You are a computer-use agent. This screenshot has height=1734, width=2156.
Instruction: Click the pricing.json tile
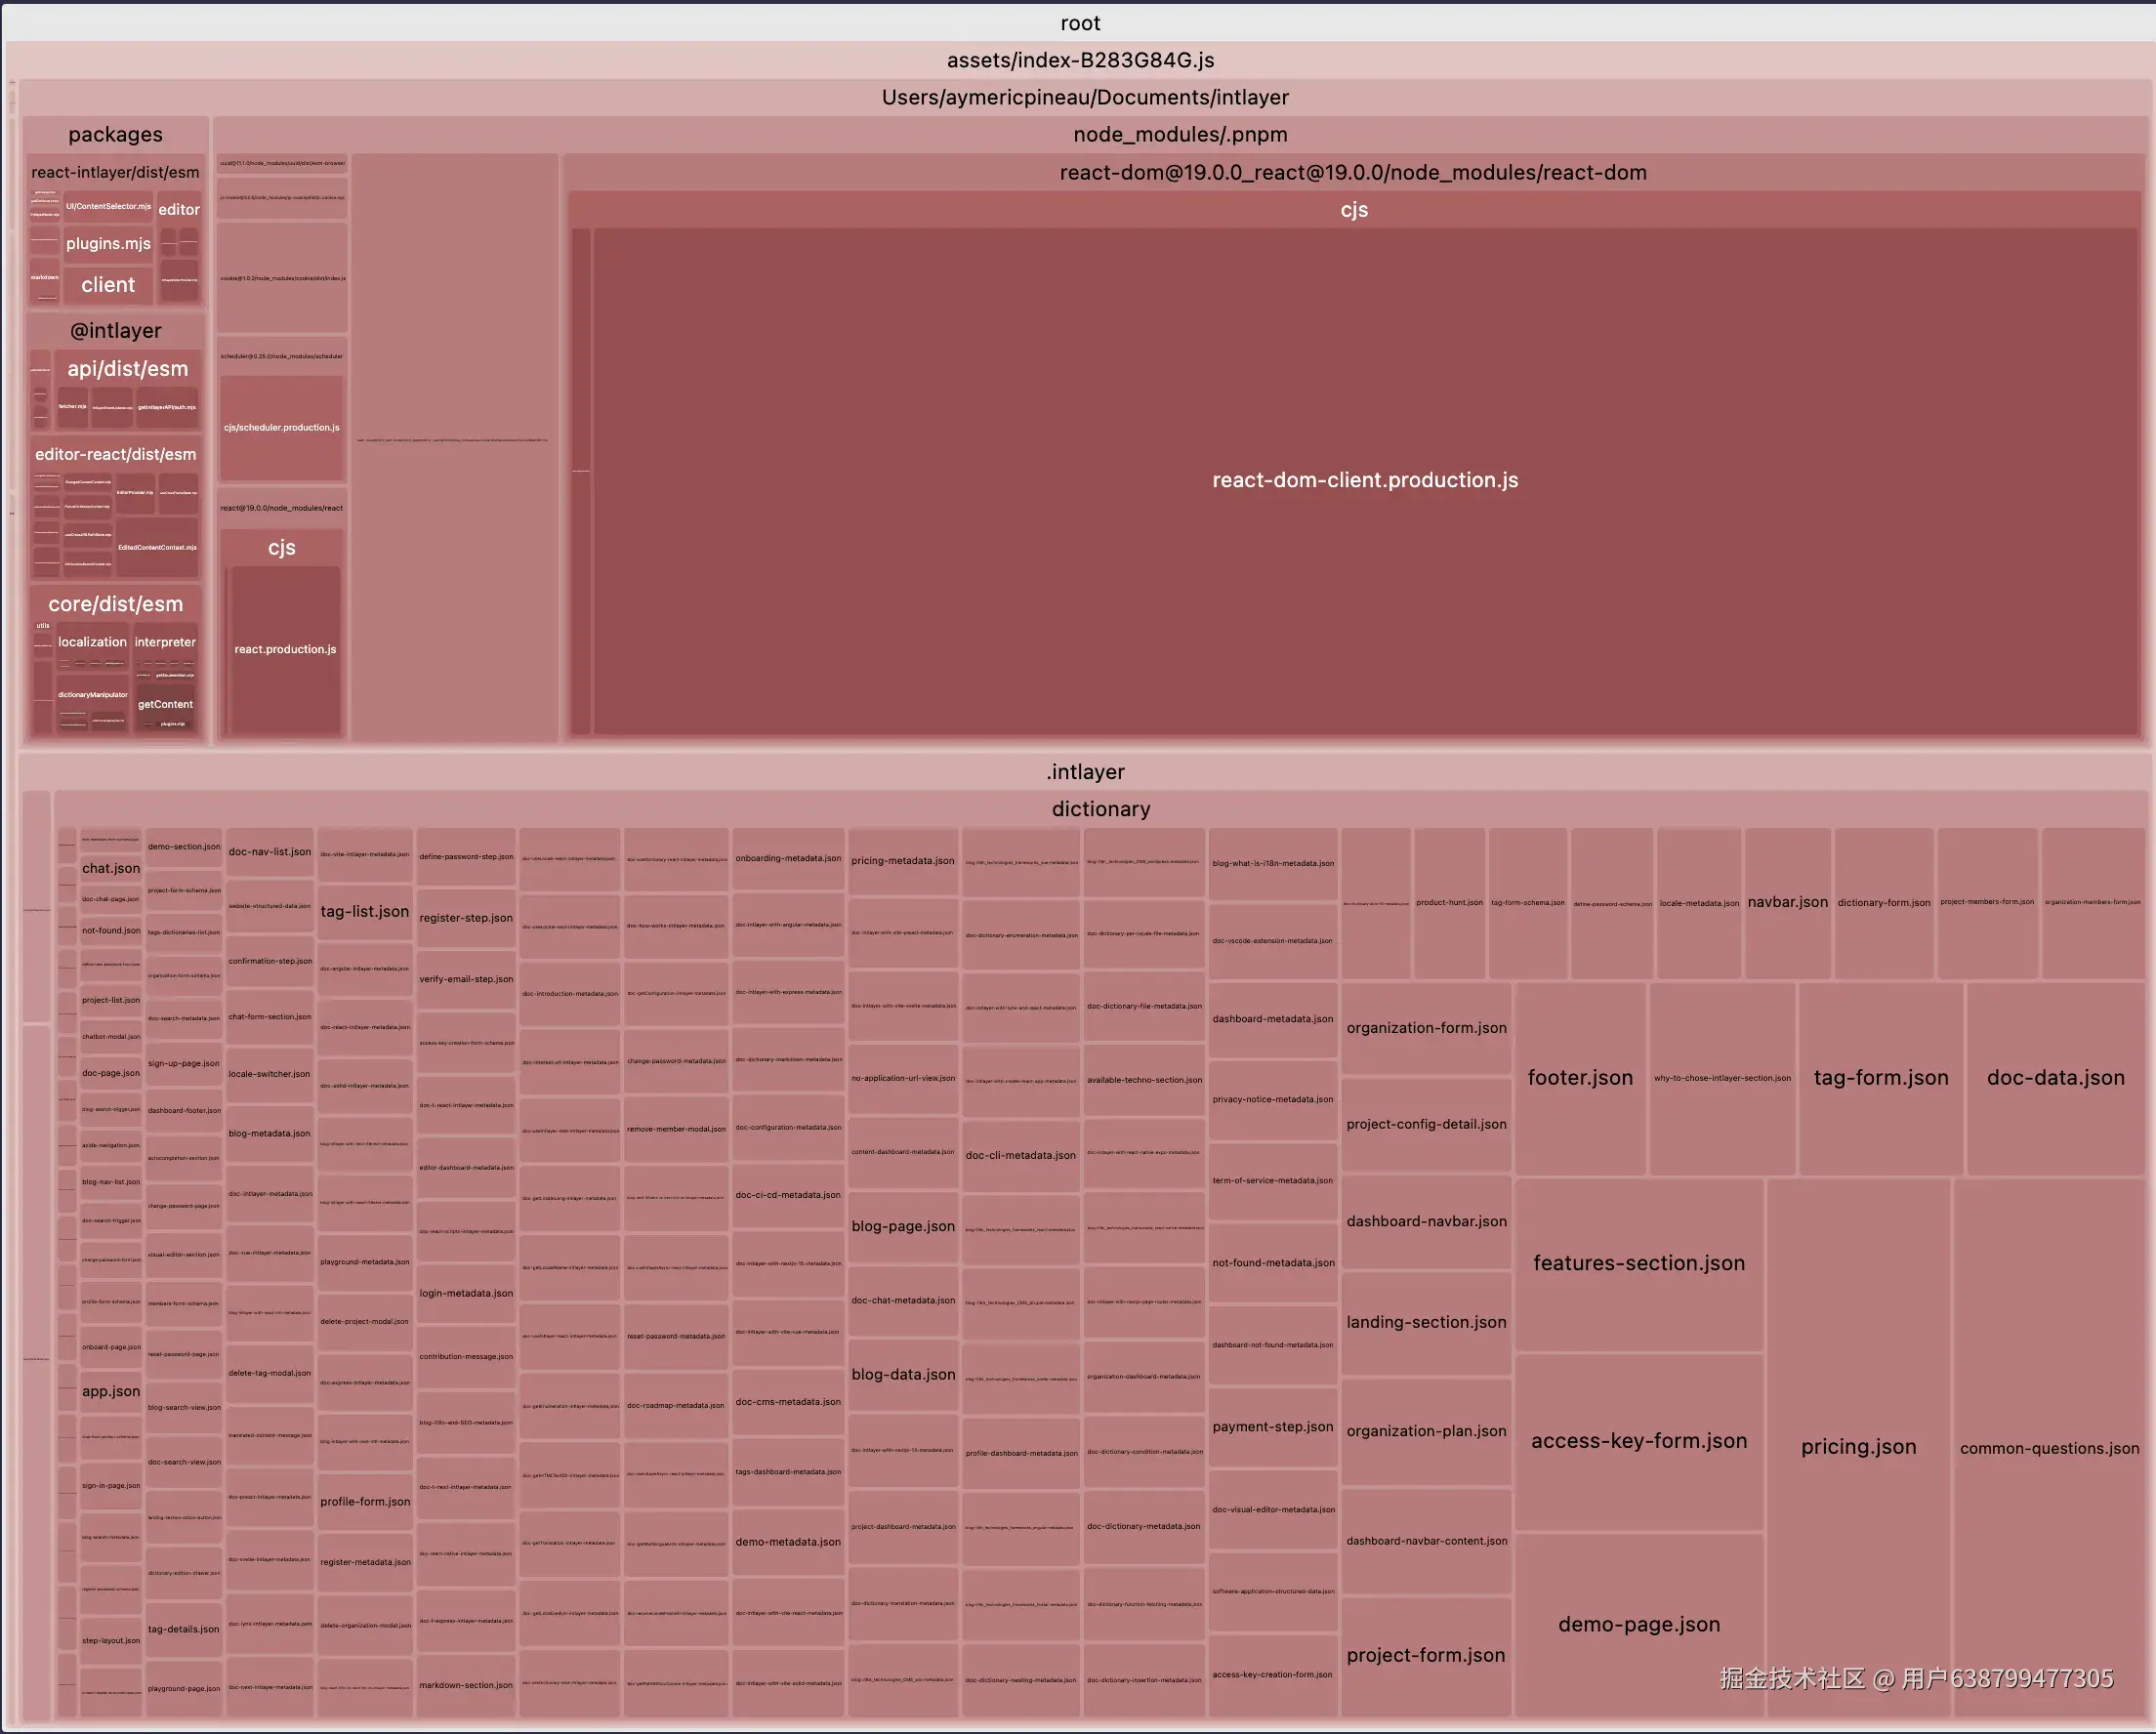point(1857,1446)
